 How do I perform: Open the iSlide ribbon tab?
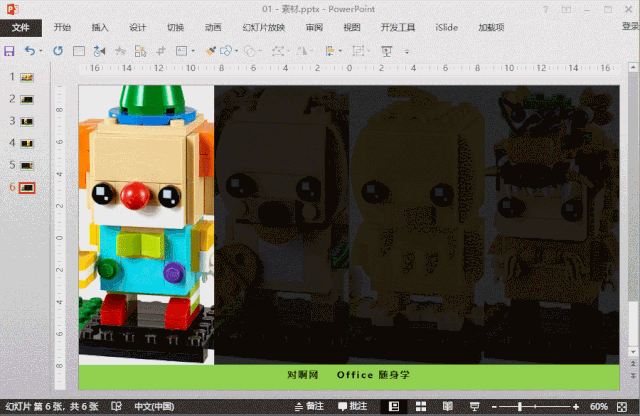click(447, 27)
